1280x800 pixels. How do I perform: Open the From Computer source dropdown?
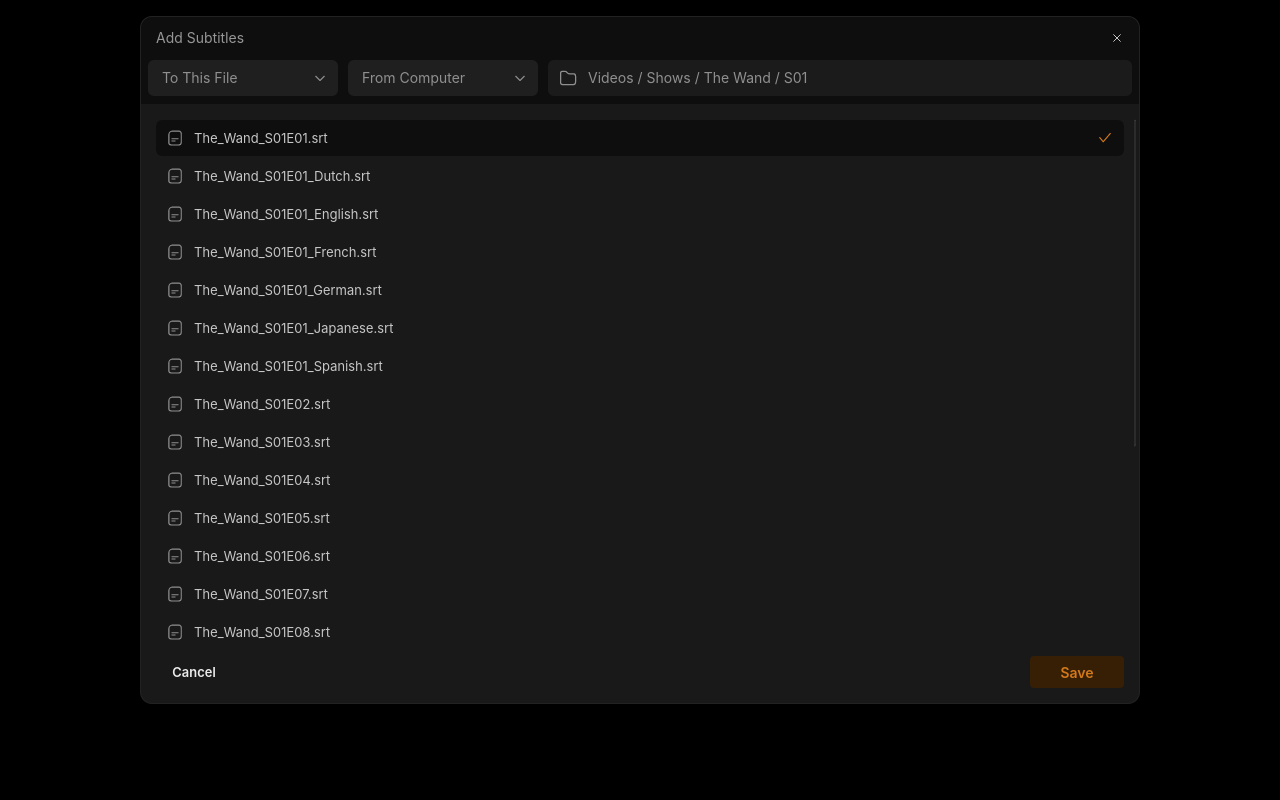point(443,78)
